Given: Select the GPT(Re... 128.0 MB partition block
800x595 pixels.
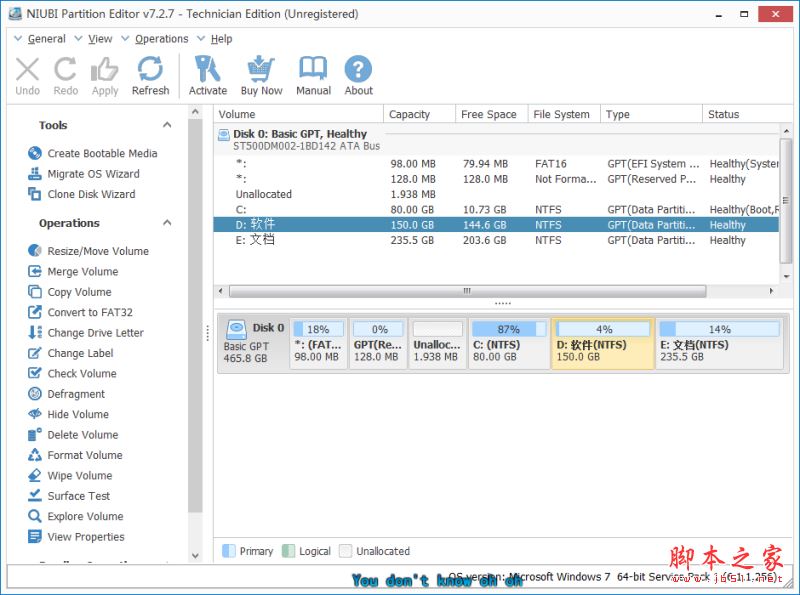Looking at the screenshot, I should 378,343.
